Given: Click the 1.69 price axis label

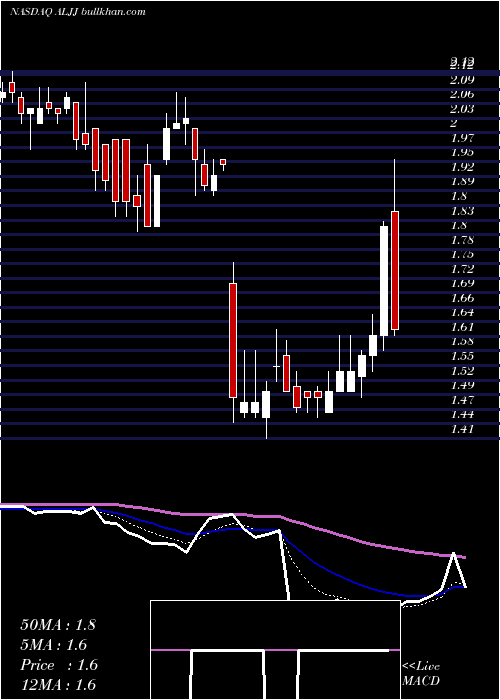Looking at the screenshot, I should tap(462, 283).
